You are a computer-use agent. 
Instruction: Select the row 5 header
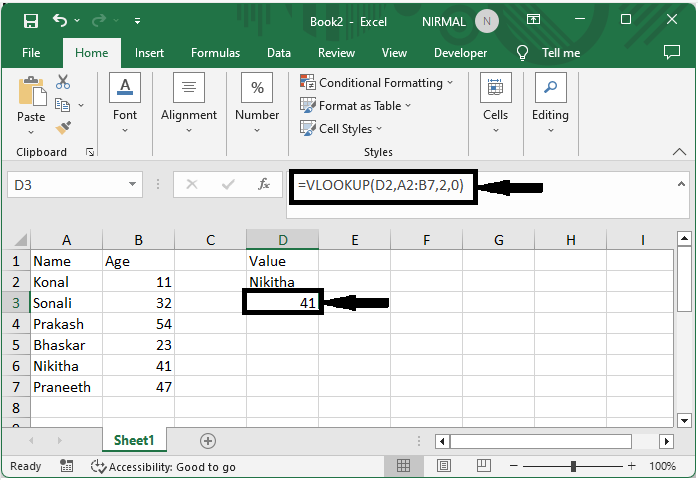16,345
